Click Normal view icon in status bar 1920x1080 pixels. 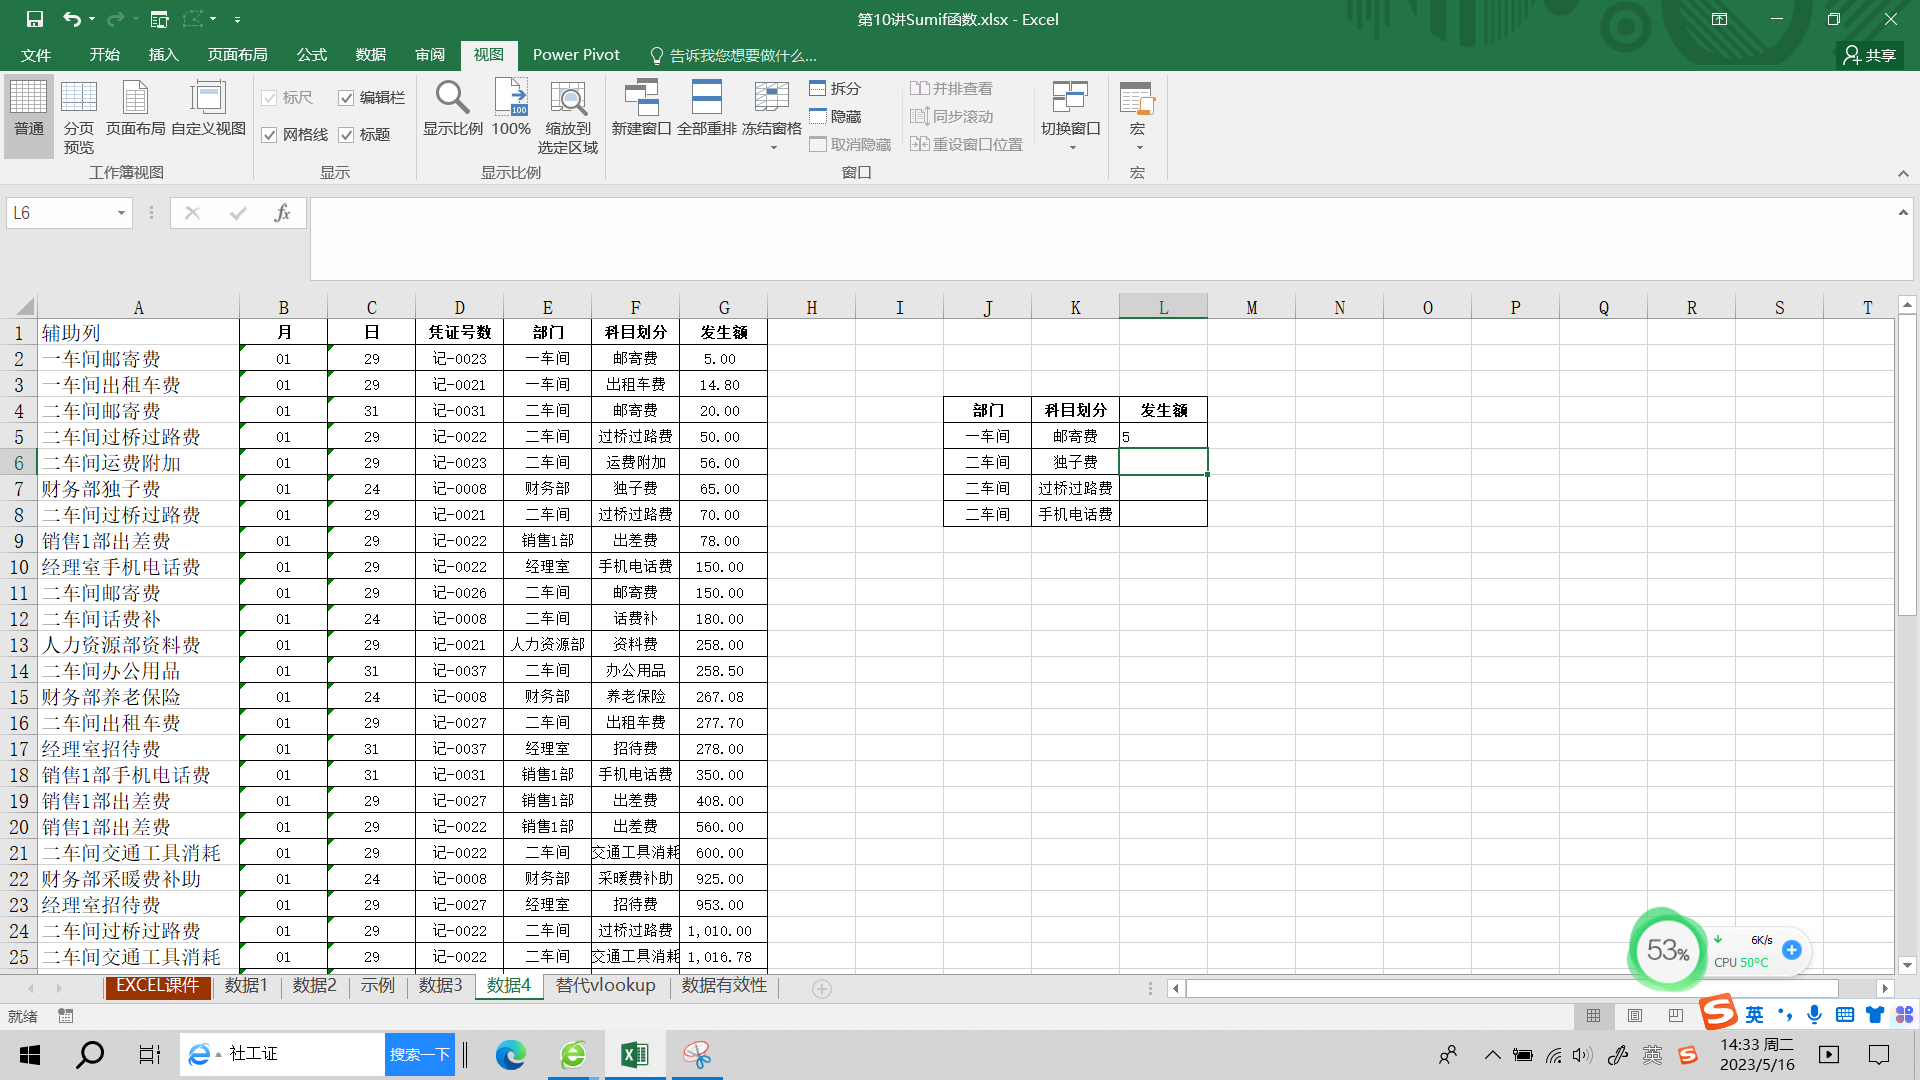pos(1593,1016)
